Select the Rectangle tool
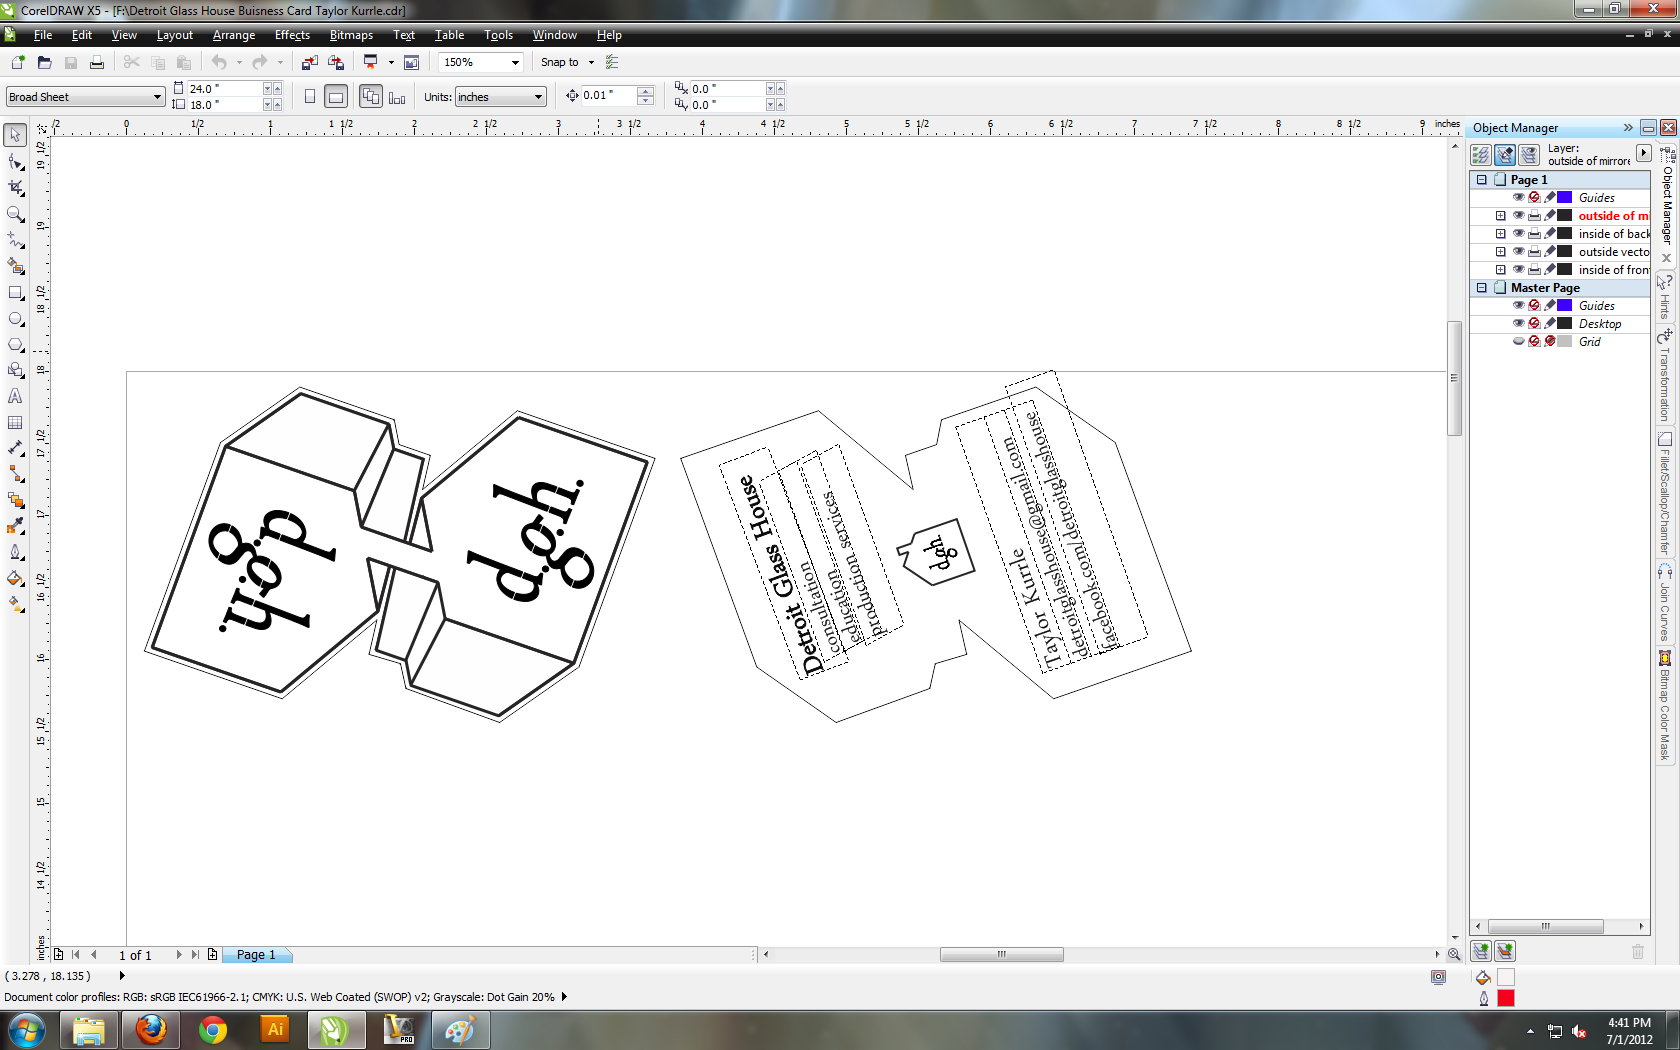This screenshot has height=1050, width=1680. [15, 292]
